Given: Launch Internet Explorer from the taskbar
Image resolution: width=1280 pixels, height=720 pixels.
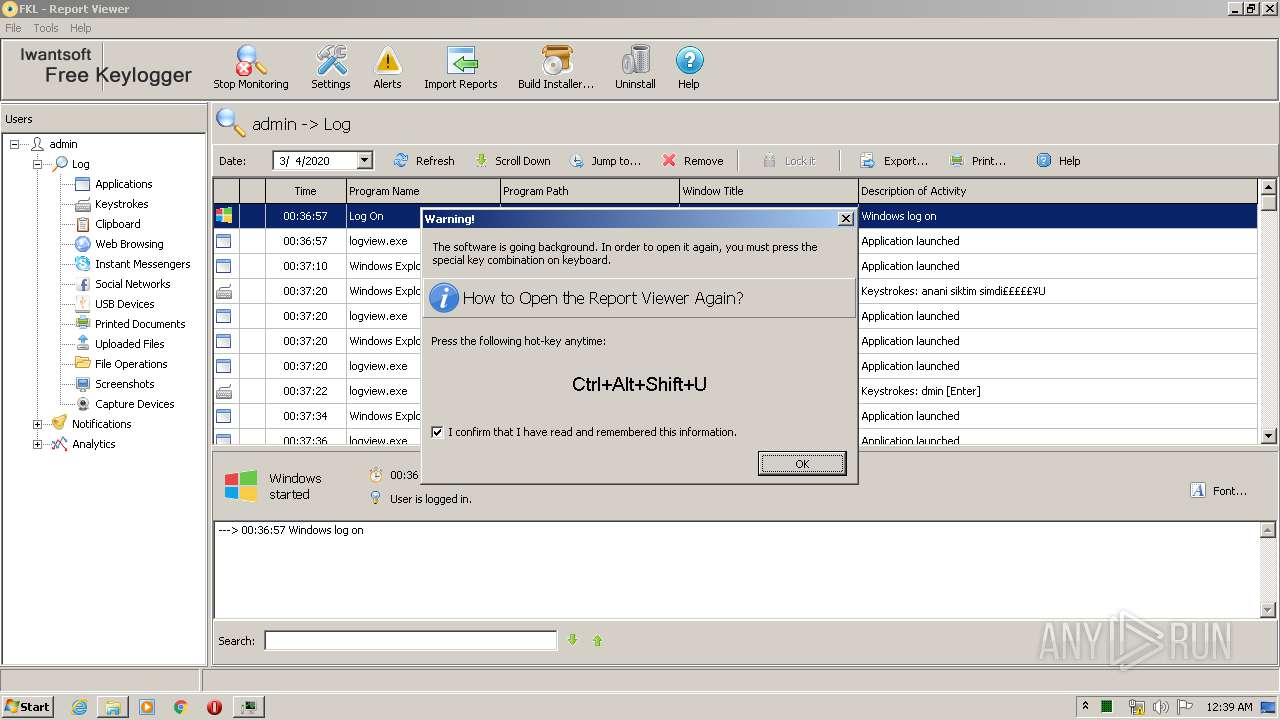Looking at the screenshot, I should click(x=80, y=707).
